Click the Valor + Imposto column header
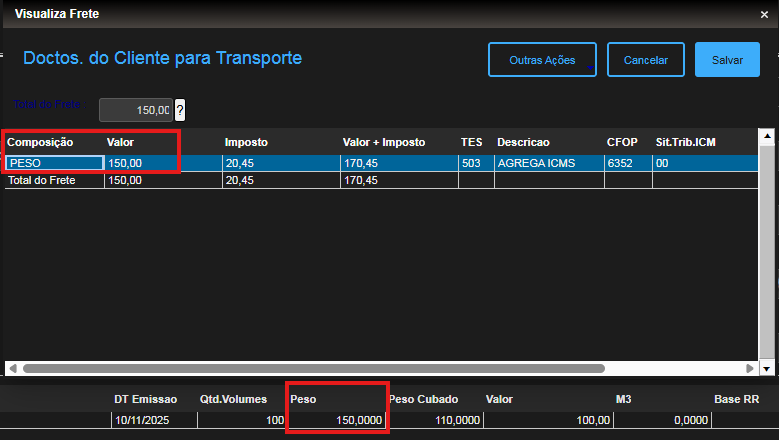 coord(384,142)
